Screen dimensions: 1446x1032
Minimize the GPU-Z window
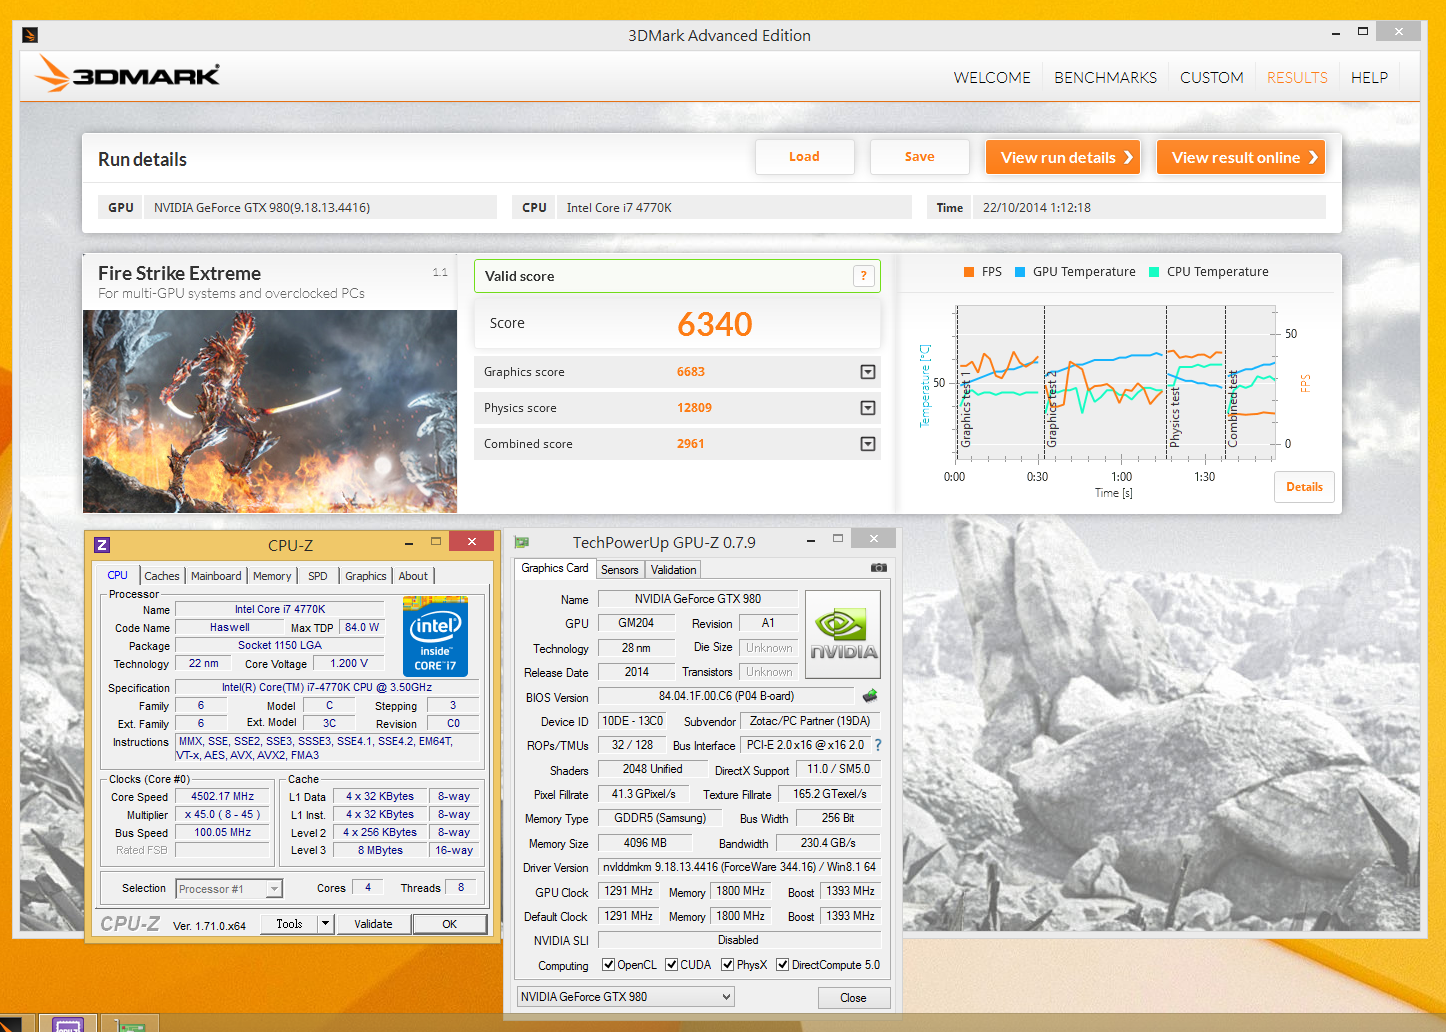pos(810,540)
